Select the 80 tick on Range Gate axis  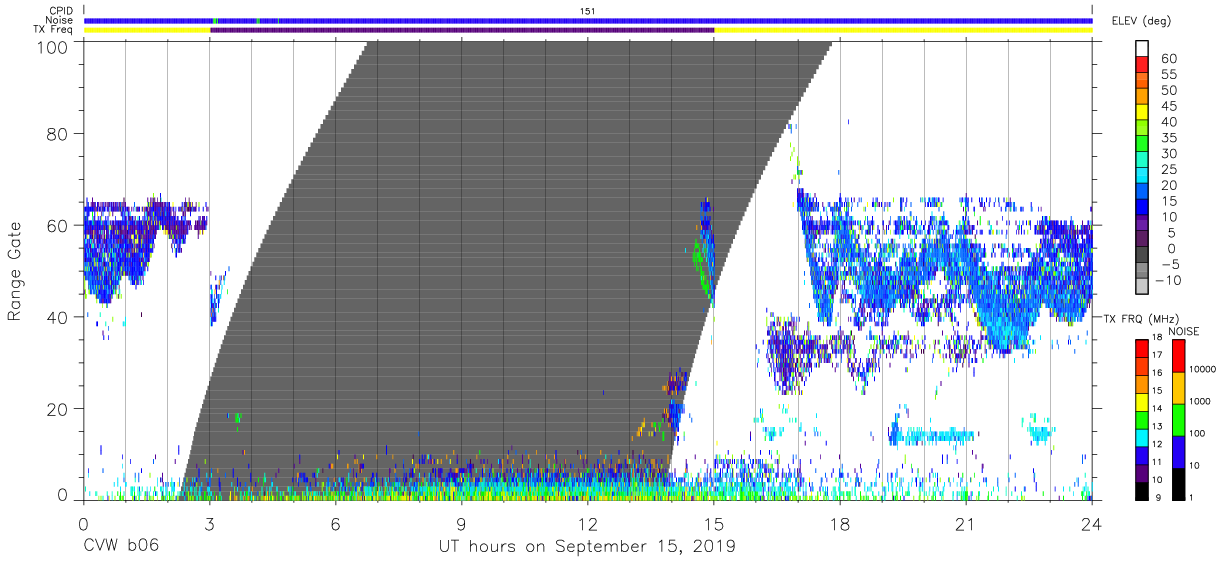point(59,133)
